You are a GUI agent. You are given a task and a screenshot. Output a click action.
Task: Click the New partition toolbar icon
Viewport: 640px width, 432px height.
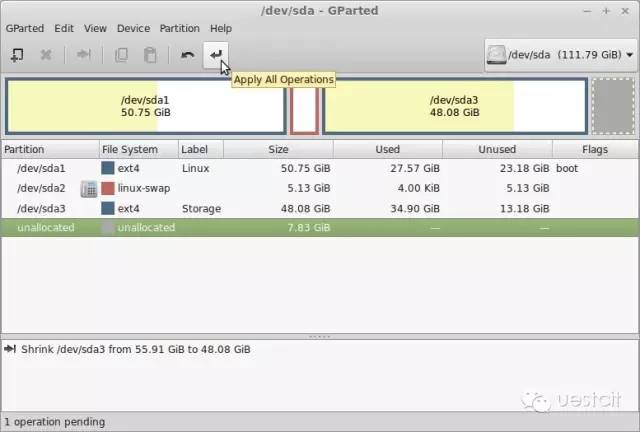[17, 55]
